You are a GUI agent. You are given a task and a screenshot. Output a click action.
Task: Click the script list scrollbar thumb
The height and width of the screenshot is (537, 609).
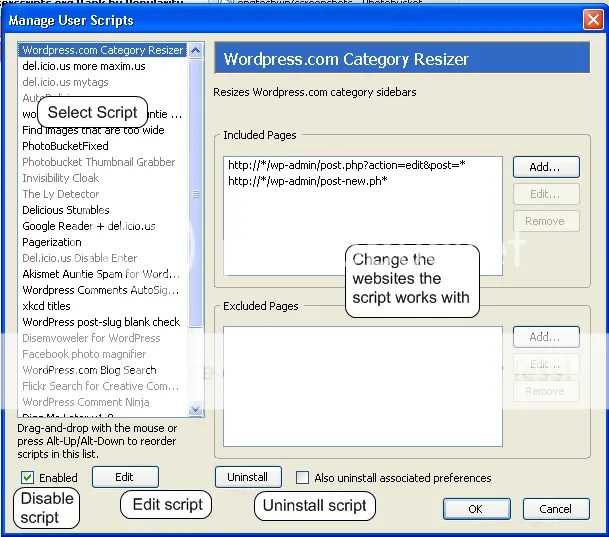(x=196, y=193)
